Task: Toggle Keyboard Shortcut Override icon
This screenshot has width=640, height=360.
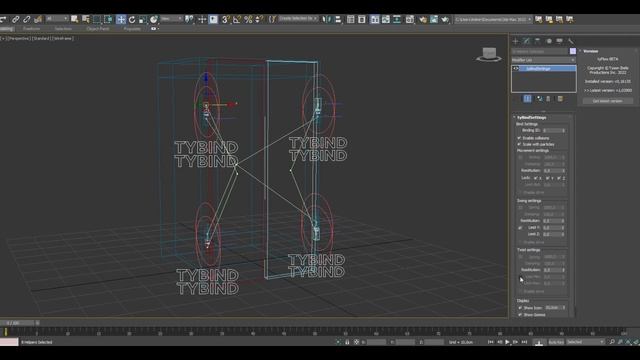Action: coord(213,19)
